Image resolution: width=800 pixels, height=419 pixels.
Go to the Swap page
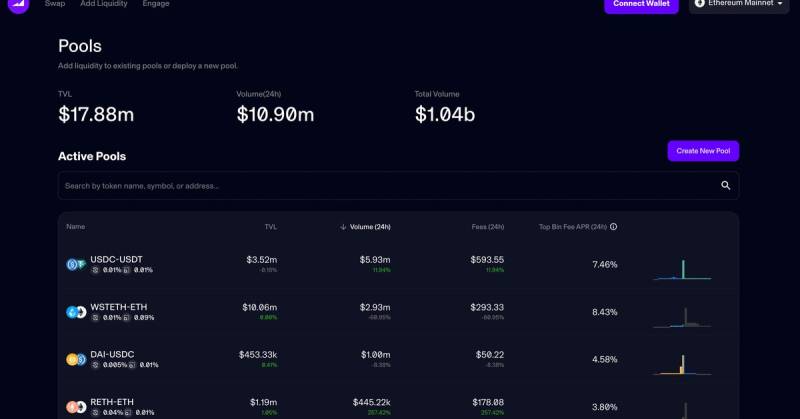[55, 4]
